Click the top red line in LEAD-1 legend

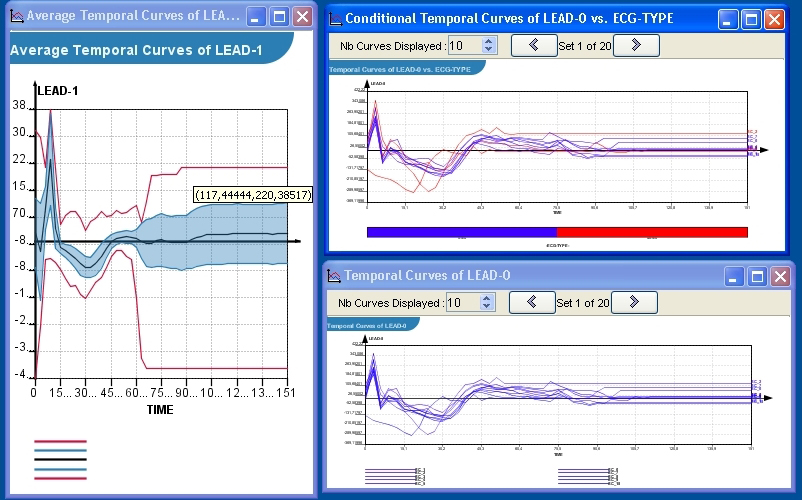pos(60,441)
